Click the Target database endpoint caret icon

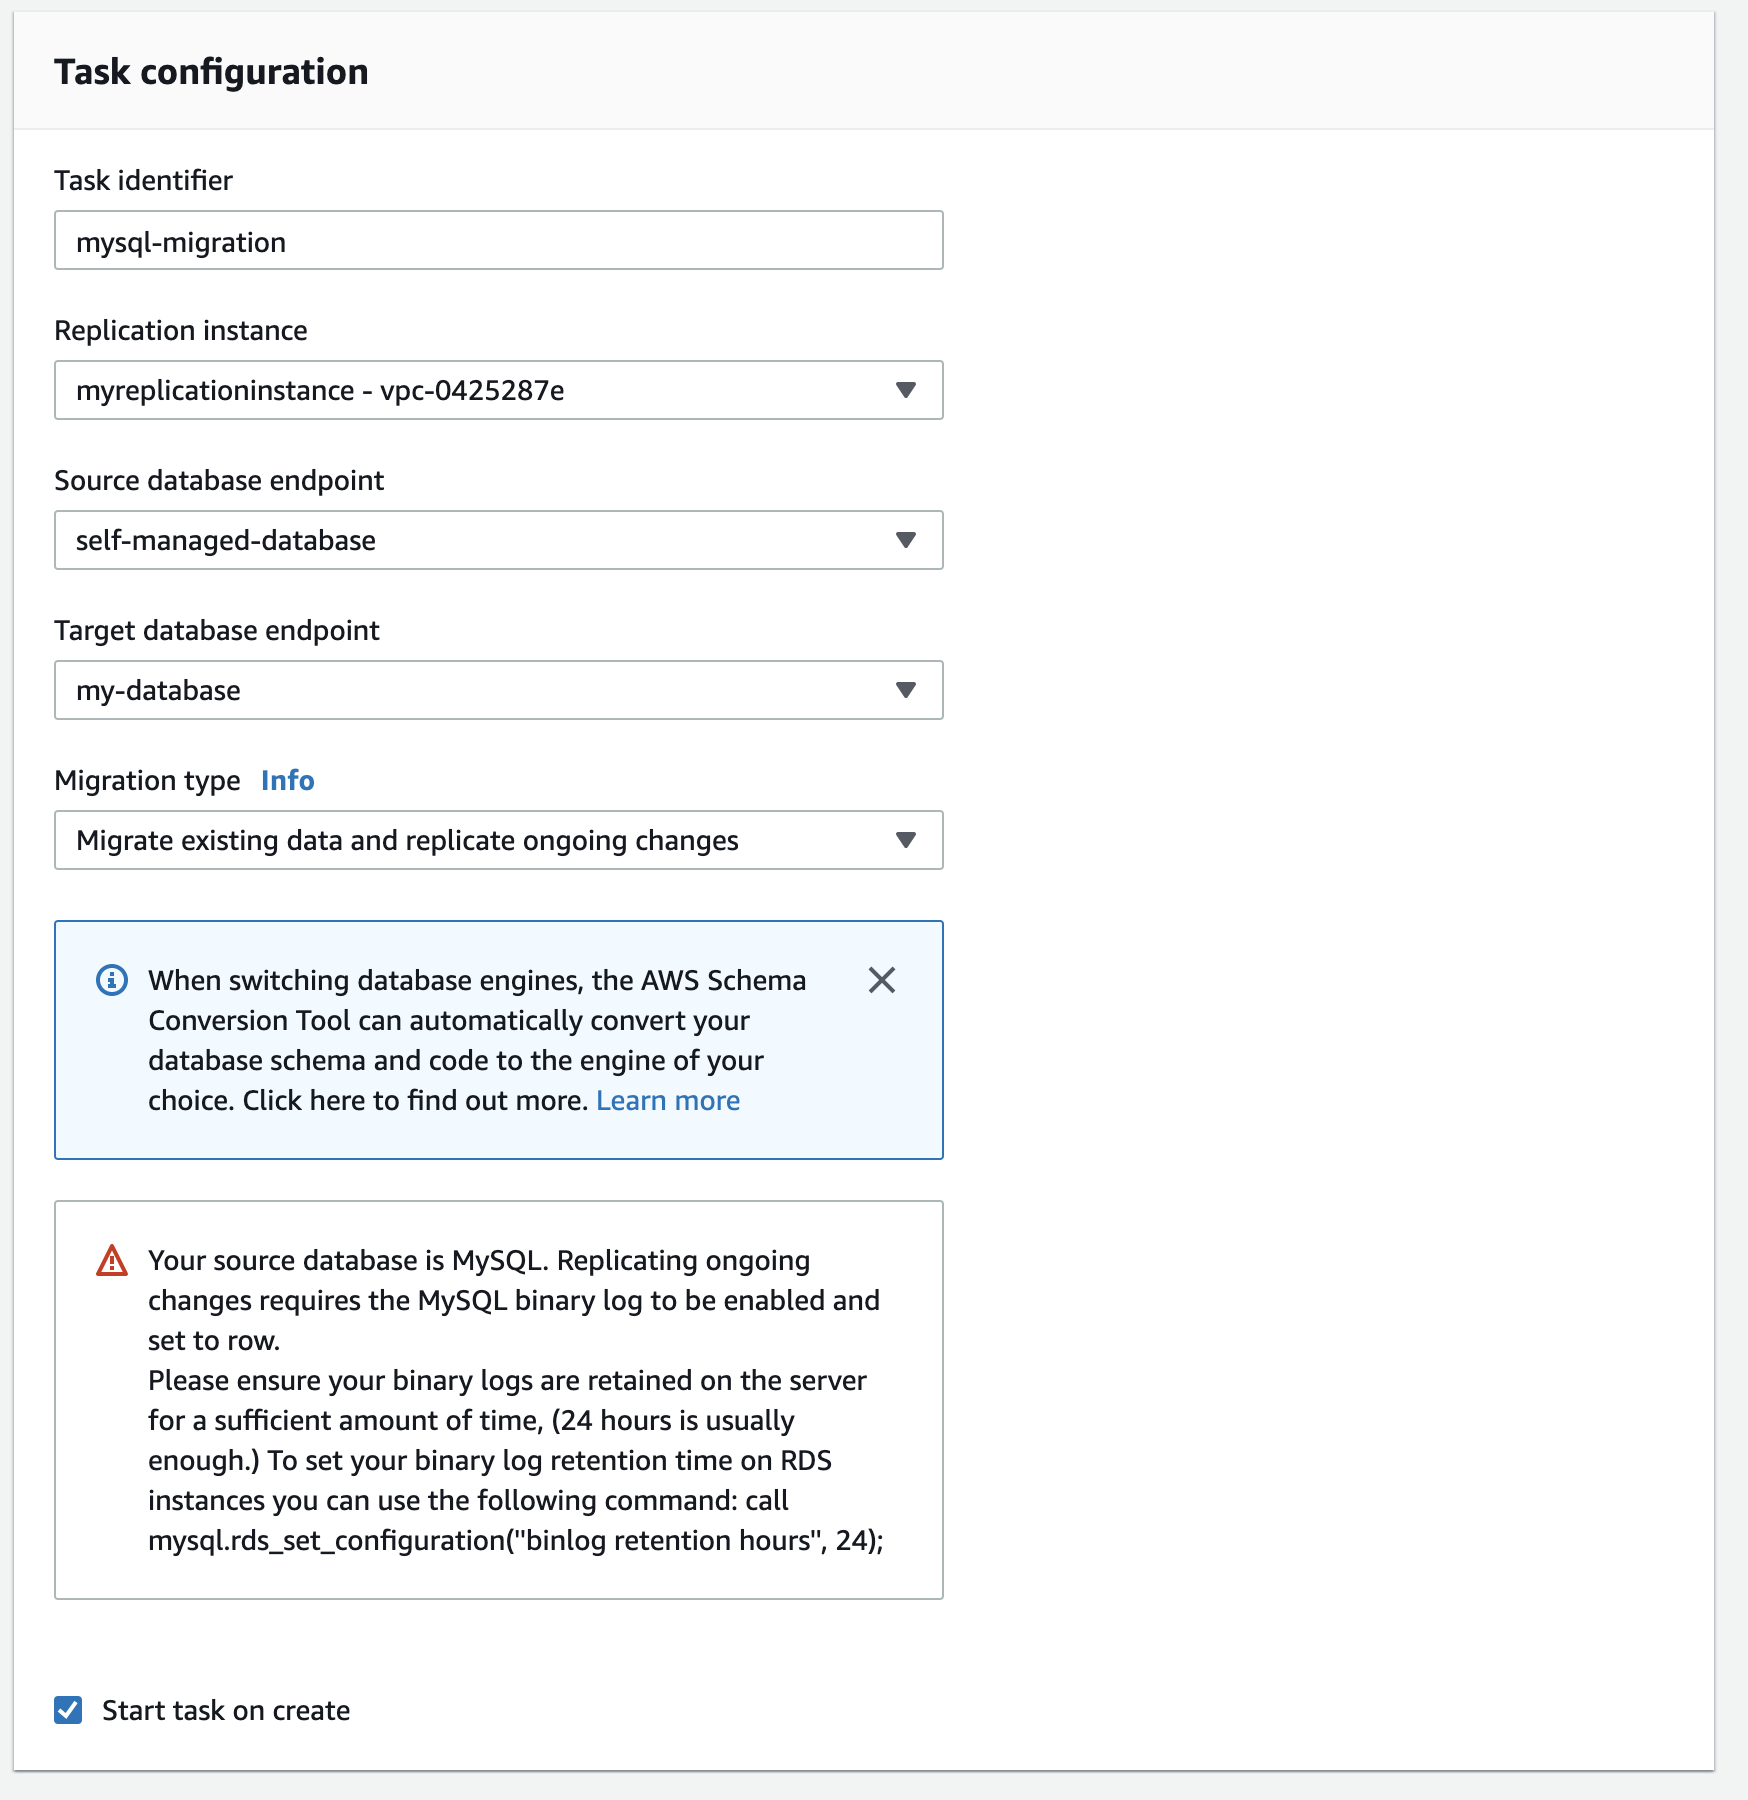pos(906,690)
